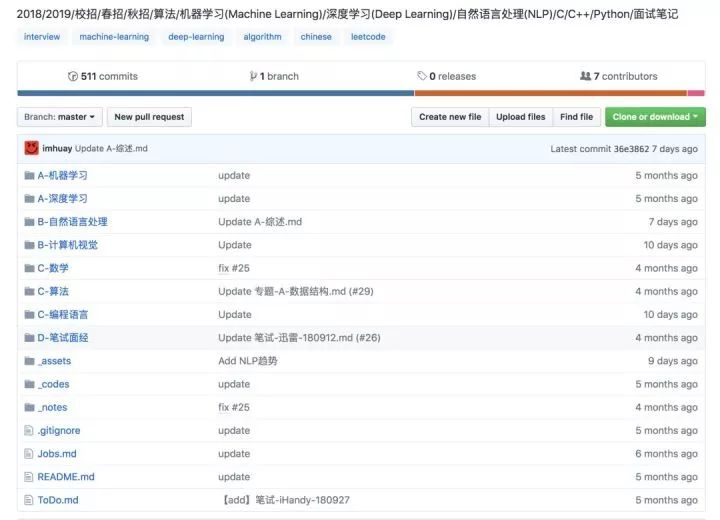This screenshot has height=520, width=720.
Task: Open the B-自然语言处理 folder
Action: (73, 222)
